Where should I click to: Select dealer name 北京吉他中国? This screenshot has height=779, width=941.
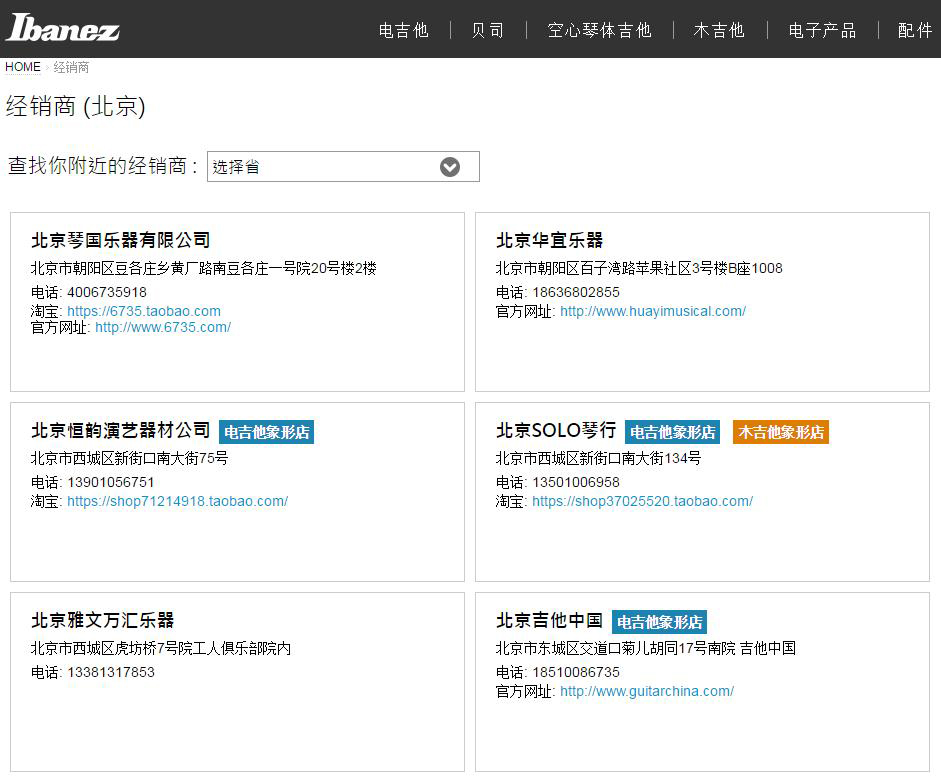pyautogui.click(x=549, y=620)
